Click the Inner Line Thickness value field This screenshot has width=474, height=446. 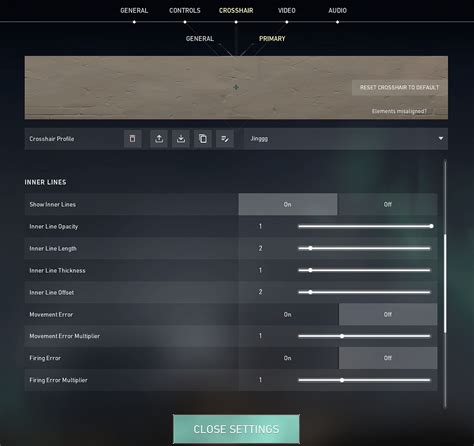[x=260, y=270]
